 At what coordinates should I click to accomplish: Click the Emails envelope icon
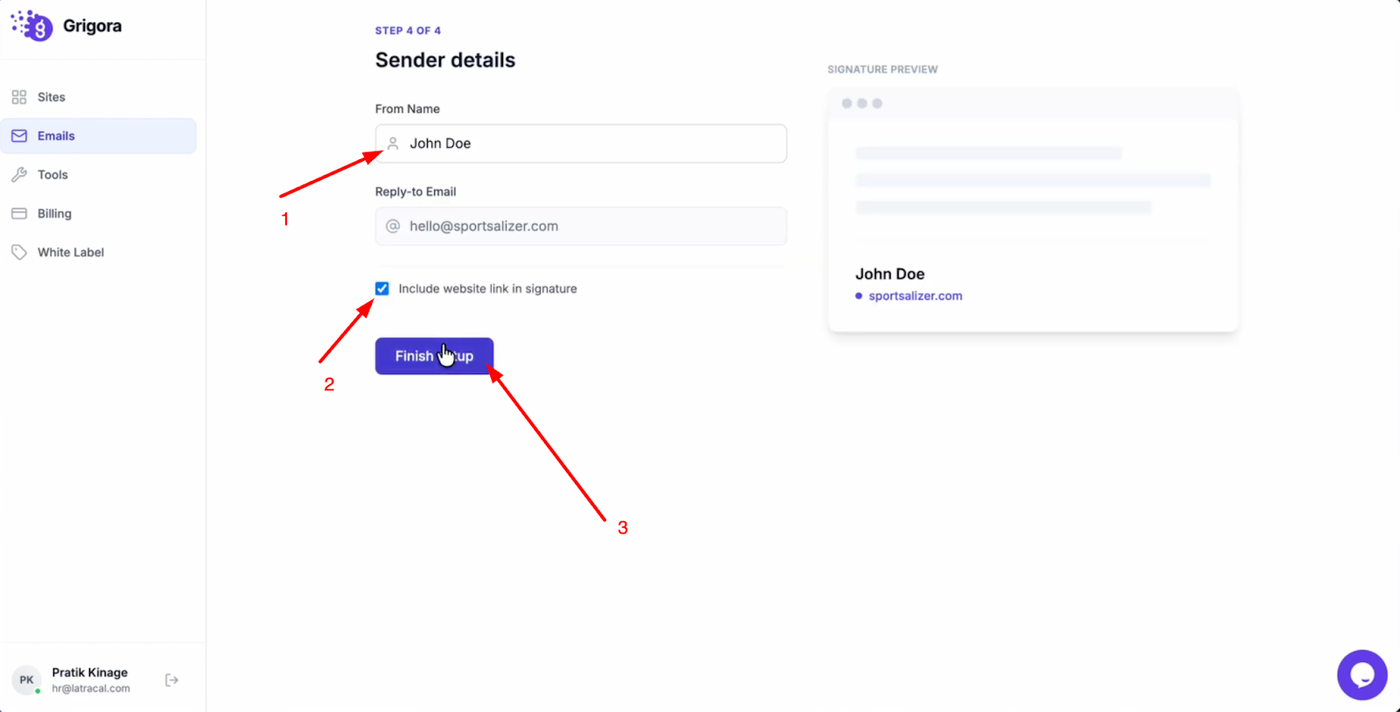pyautogui.click(x=19, y=136)
